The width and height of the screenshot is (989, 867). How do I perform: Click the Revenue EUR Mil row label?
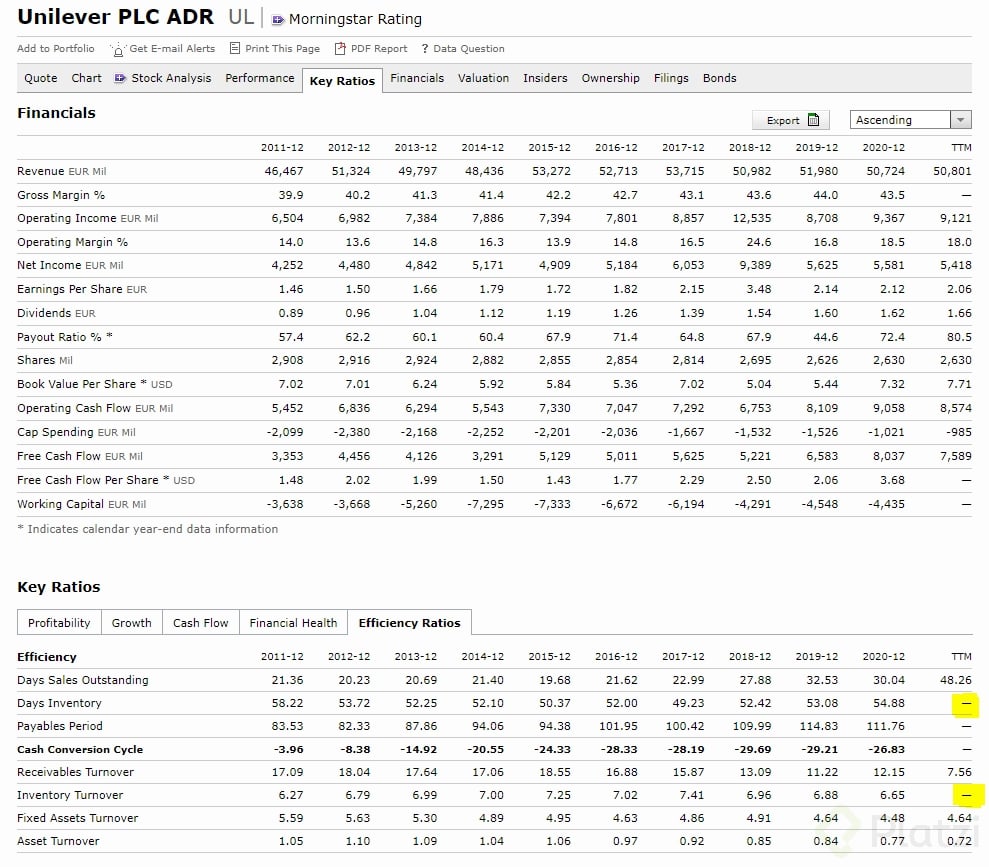[x=62, y=171]
